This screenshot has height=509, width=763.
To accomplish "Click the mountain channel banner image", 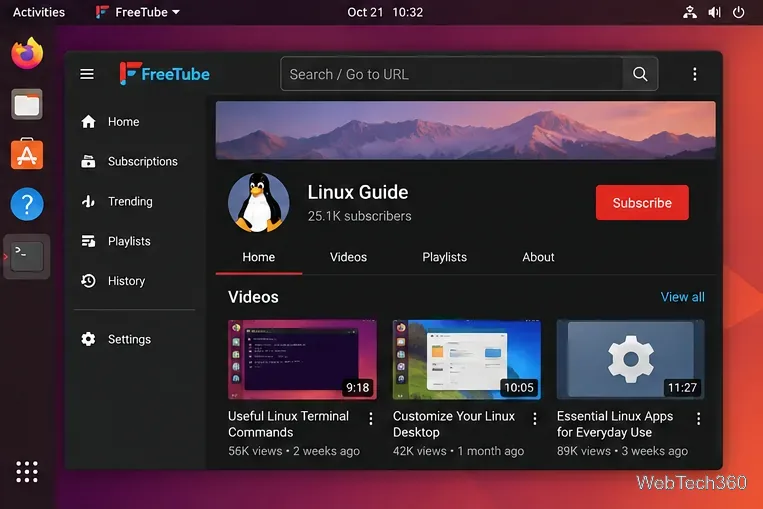I will pos(466,130).
